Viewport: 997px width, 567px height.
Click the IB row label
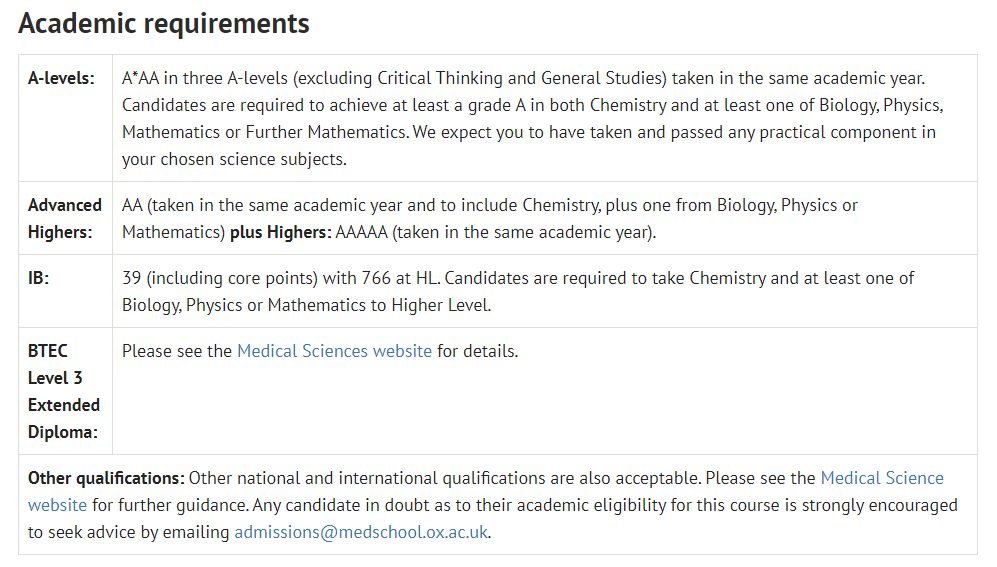38,278
